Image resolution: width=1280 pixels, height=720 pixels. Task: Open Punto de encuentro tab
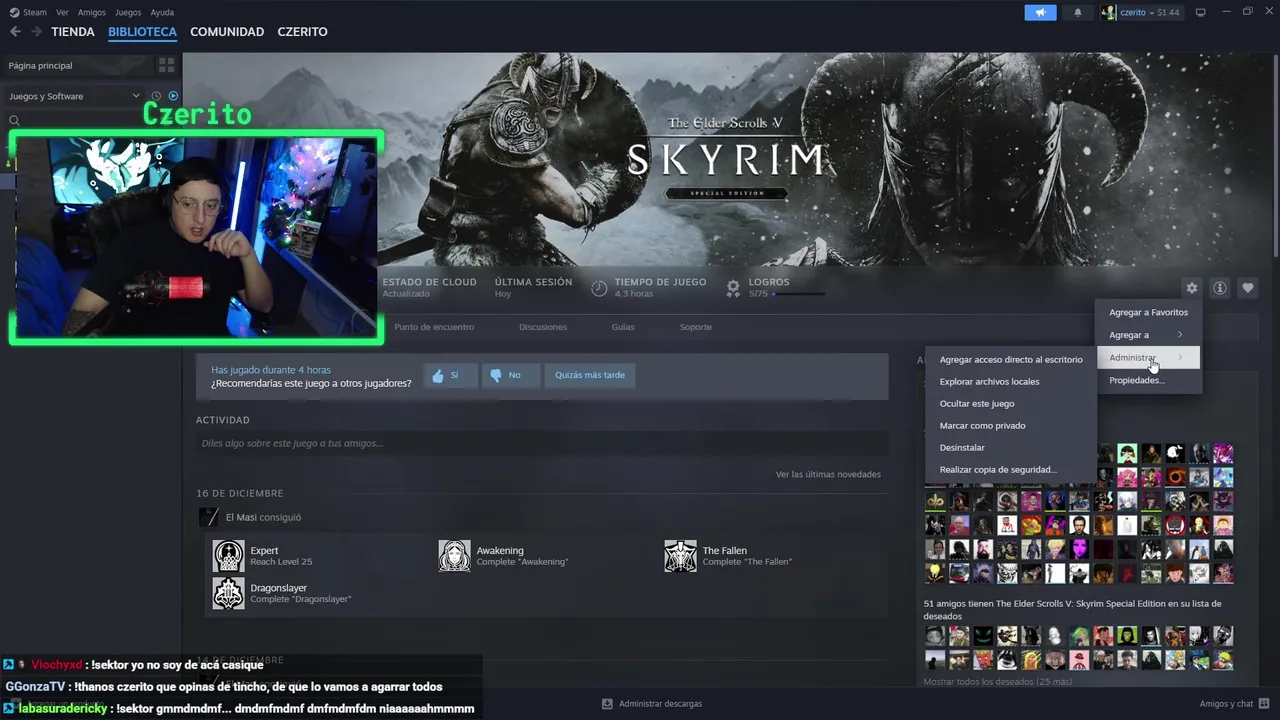(434, 327)
